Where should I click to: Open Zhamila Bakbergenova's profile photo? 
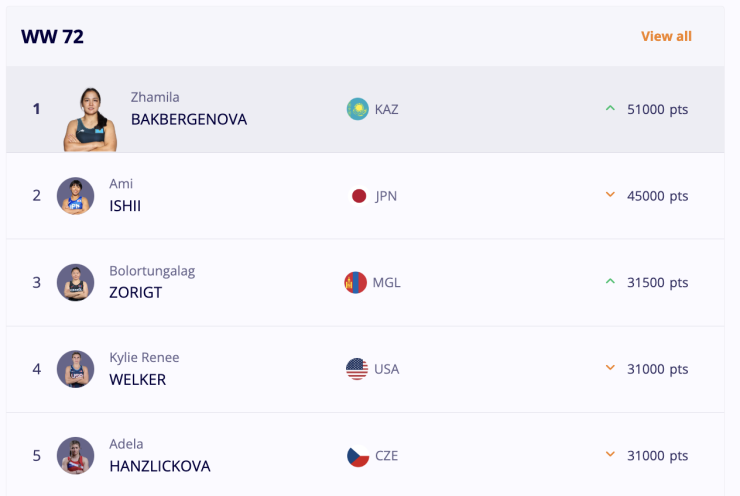pyautogui.click(x=90, y=119)
